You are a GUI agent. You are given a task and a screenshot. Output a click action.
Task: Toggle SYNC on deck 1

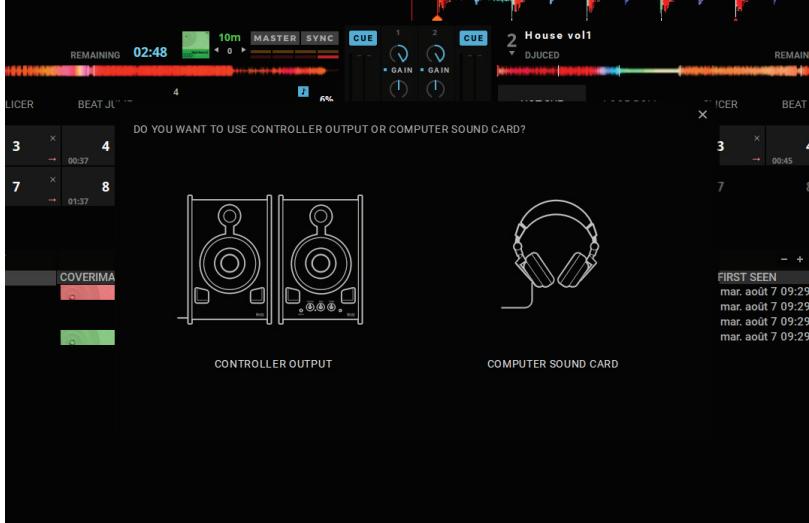[x=319, y=38]
